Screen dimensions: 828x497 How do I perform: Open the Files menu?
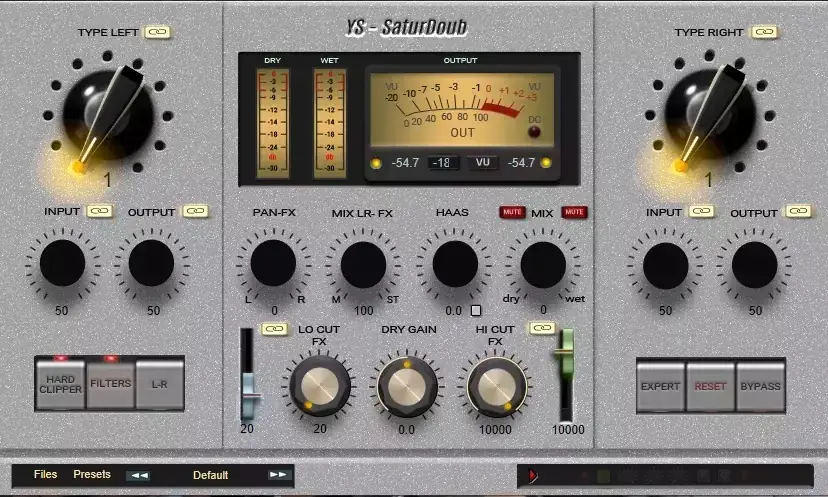(45, 475)
